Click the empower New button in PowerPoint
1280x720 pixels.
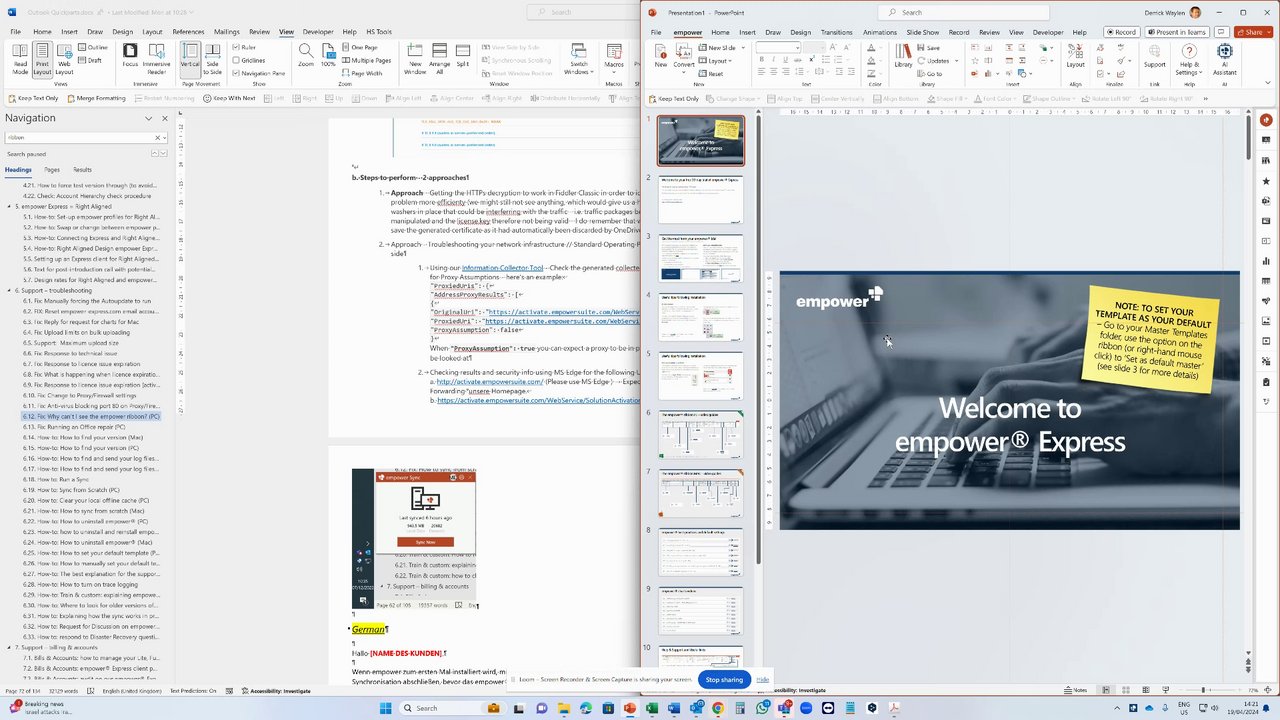[x=661, y=56]
